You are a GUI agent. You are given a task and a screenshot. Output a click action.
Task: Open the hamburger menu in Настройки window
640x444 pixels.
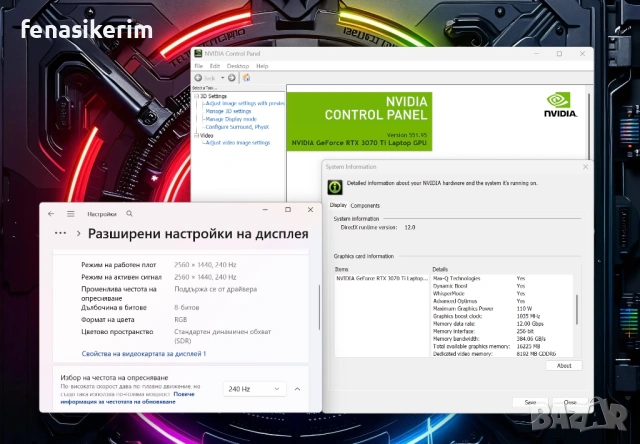pos(71,214)
